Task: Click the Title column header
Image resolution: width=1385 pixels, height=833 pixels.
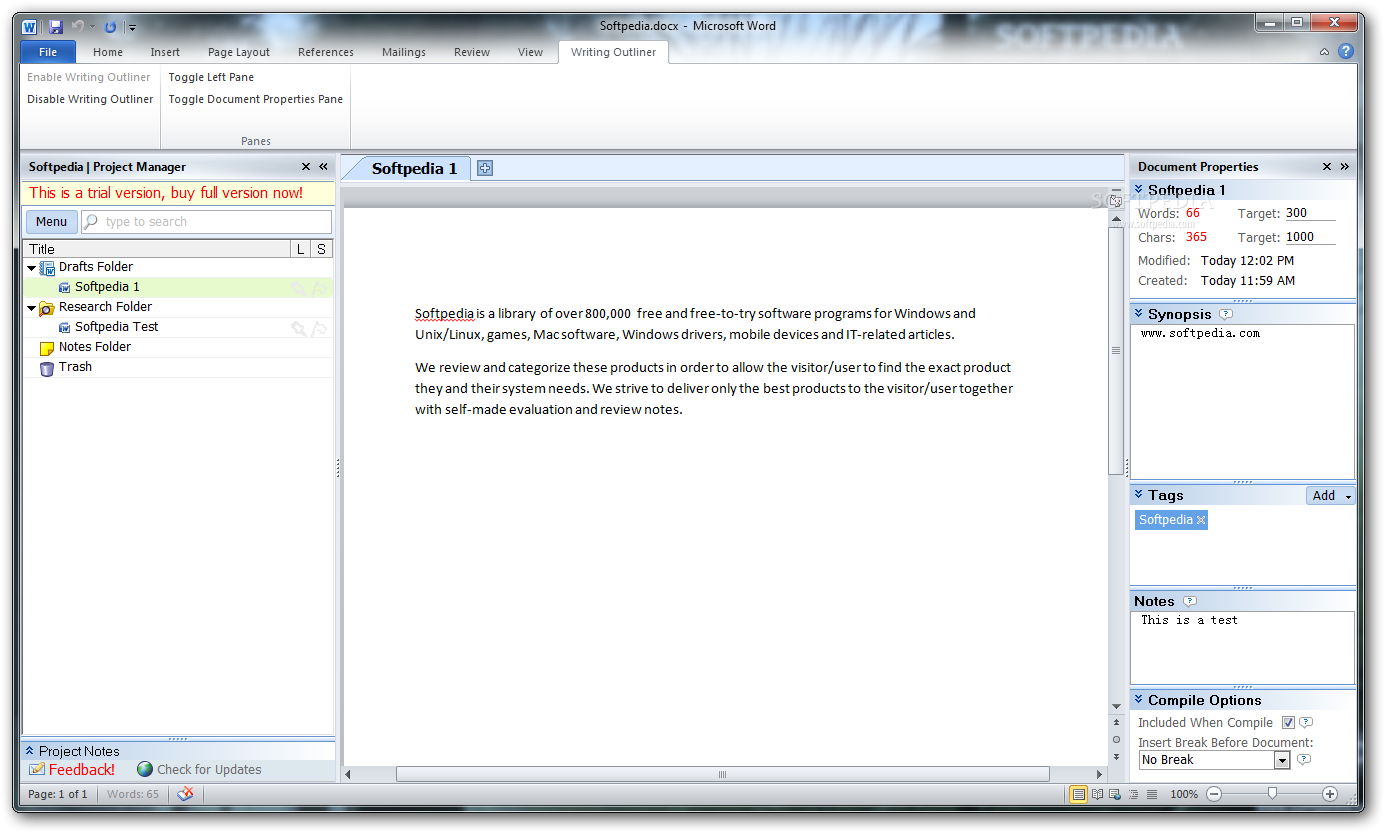Action: [x=157, y=249]
